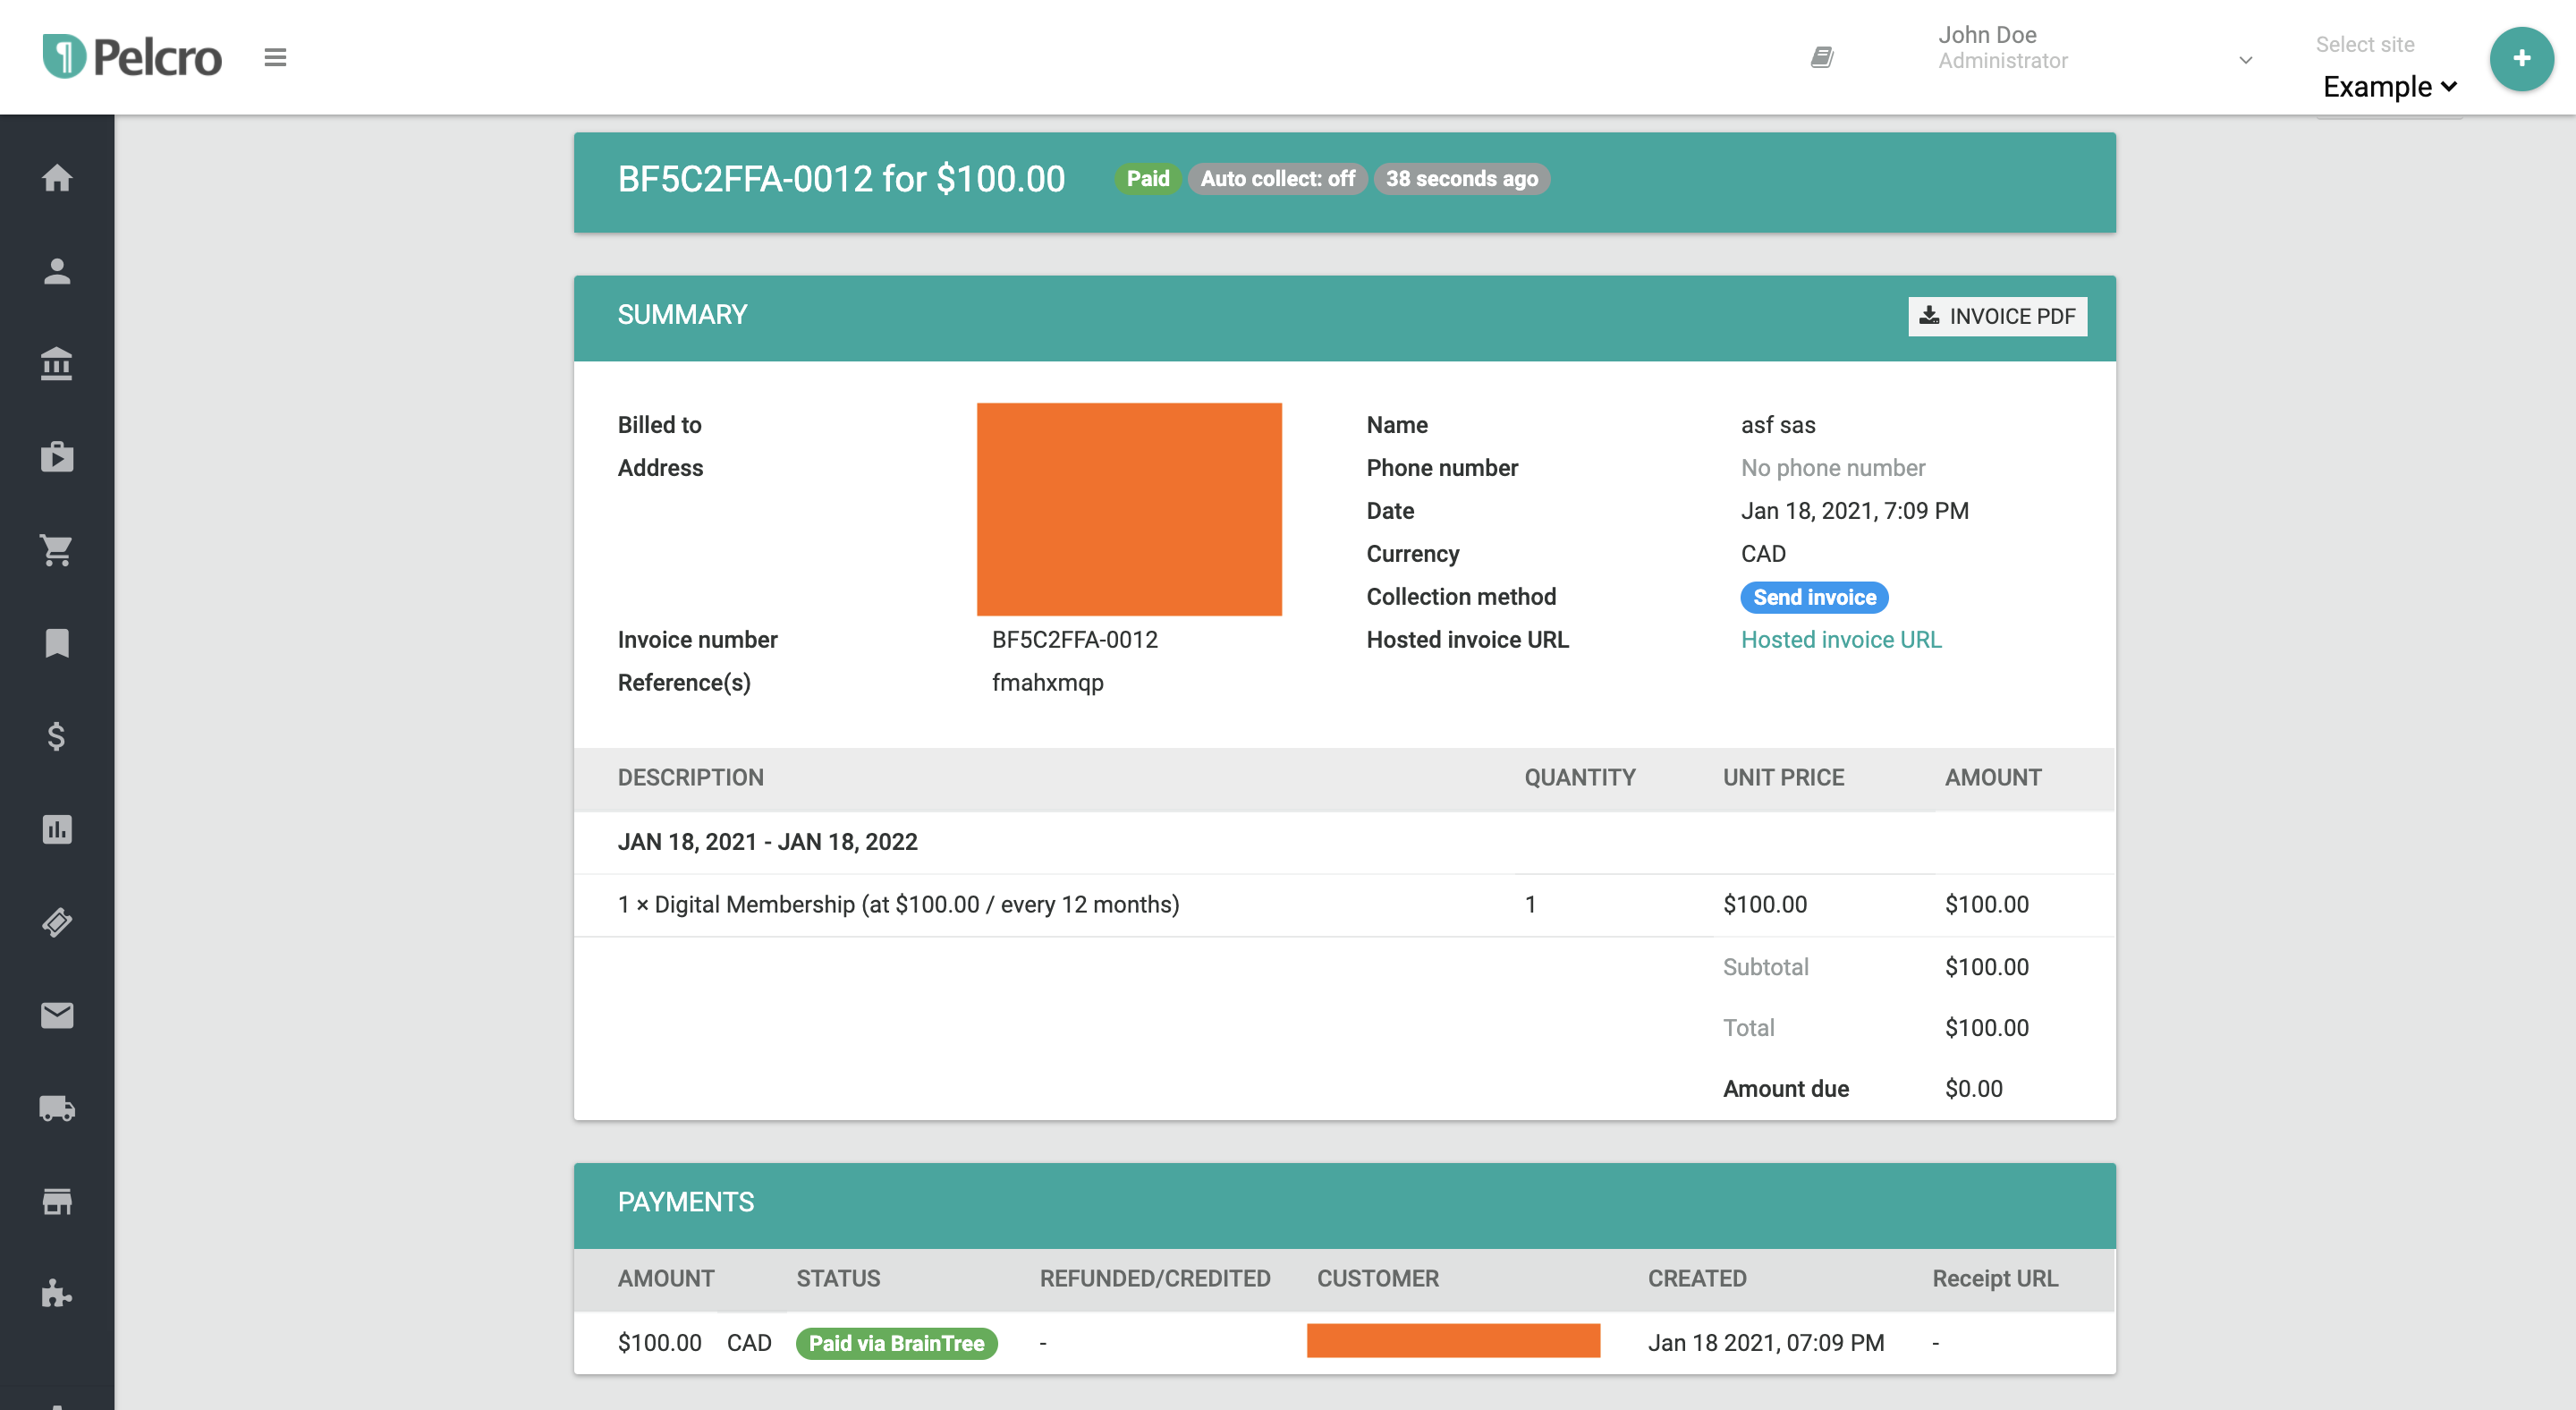Expand the John Doe account dropdown
The image size is (2576, 1410).
[2244, 60]
